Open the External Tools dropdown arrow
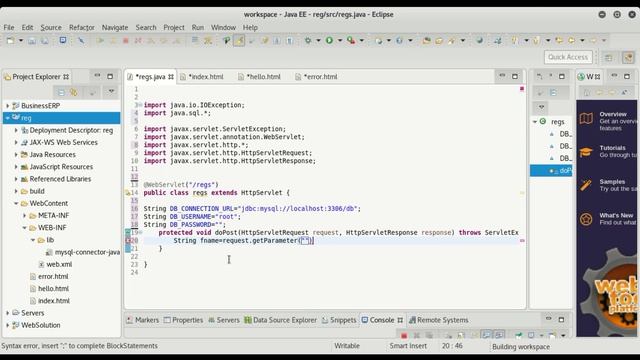Viewport: 640px width, 360px height. [x=362, y=40]
